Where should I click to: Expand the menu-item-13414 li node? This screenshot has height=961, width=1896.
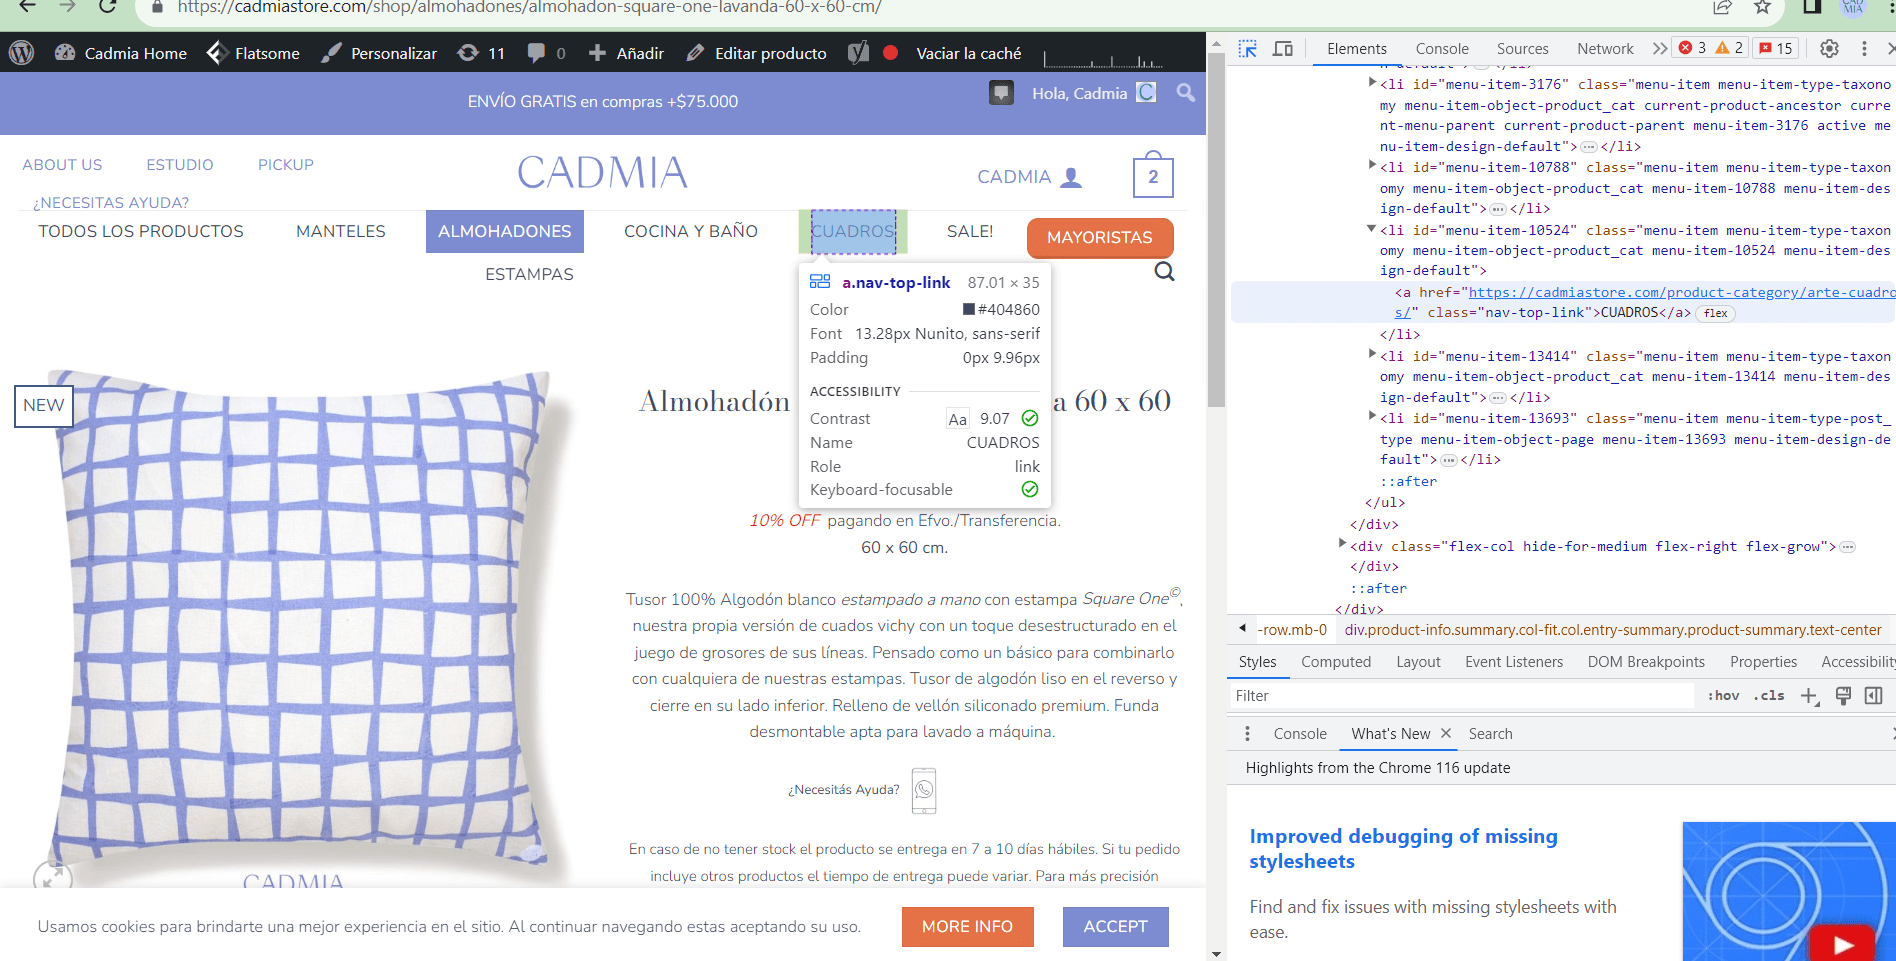coord(1372,354)
